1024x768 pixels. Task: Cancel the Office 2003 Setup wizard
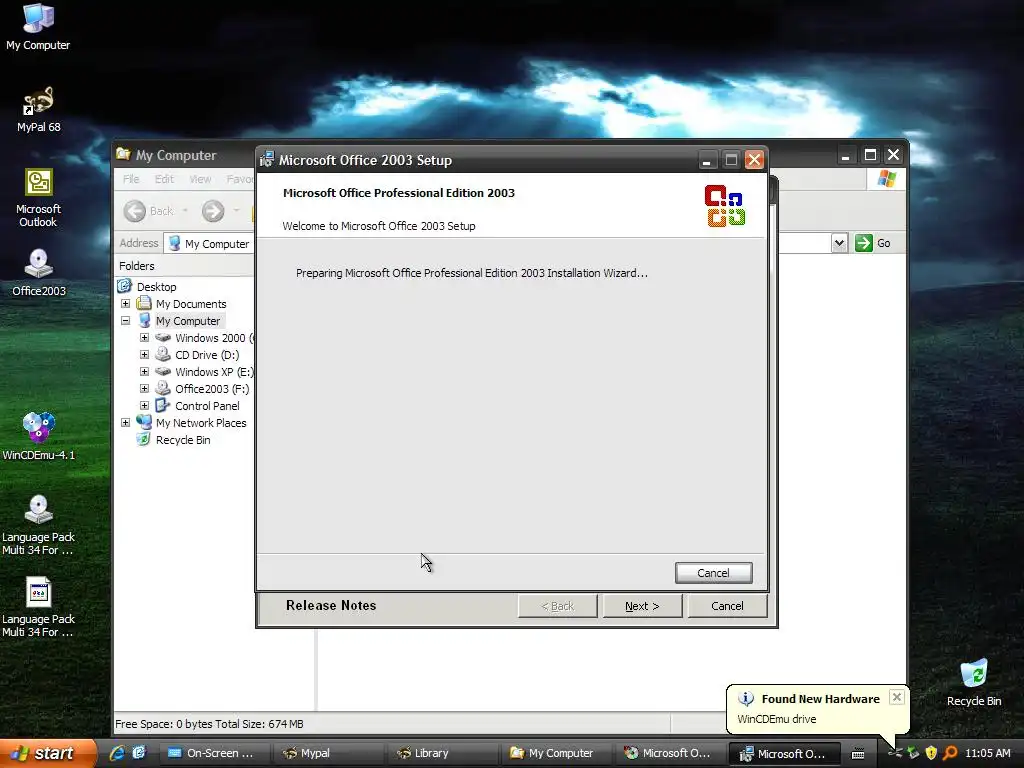tap(713, 573)
